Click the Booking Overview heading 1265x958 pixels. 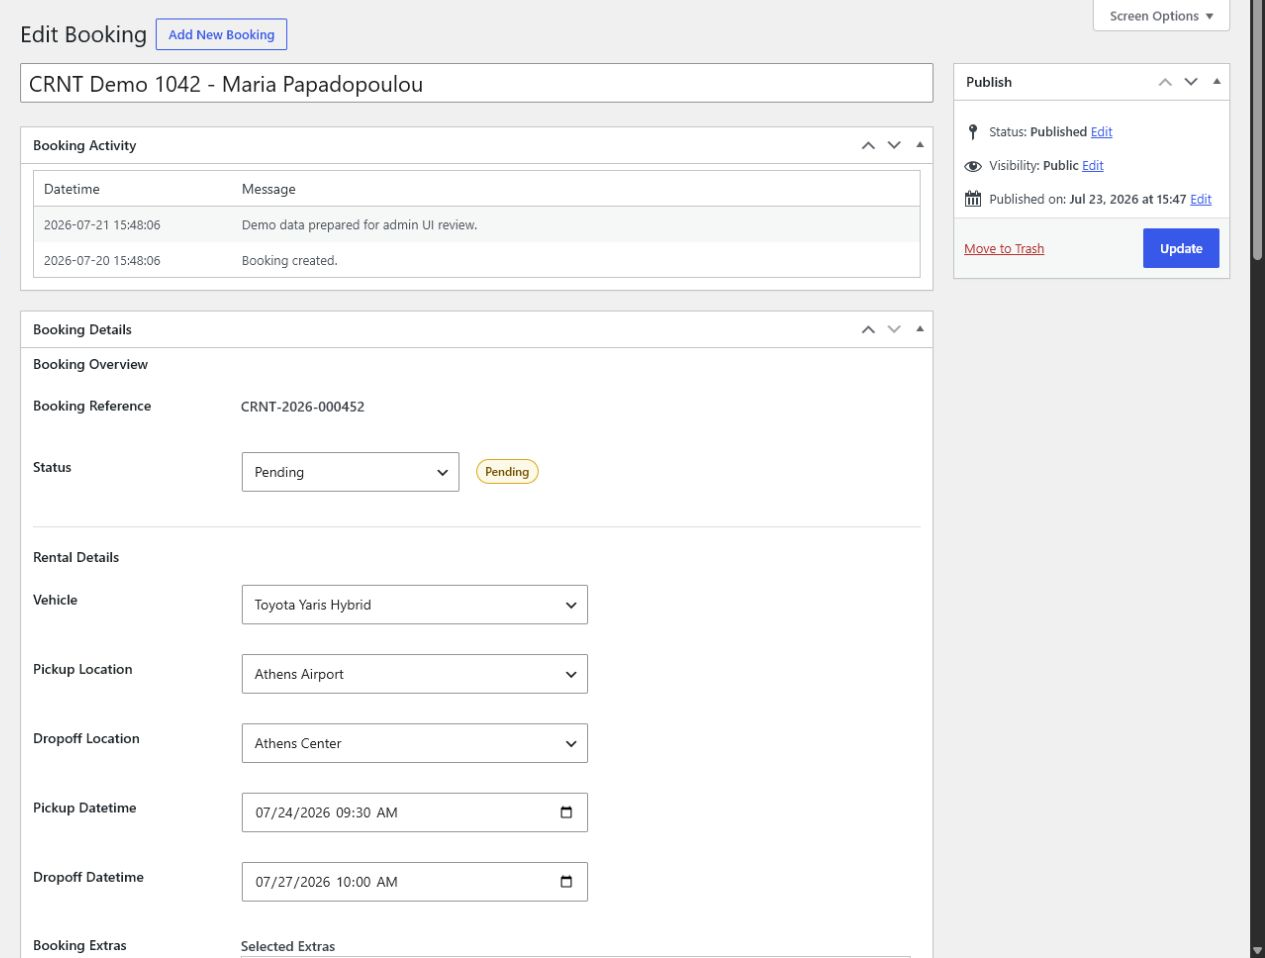(x=90, y=364)
